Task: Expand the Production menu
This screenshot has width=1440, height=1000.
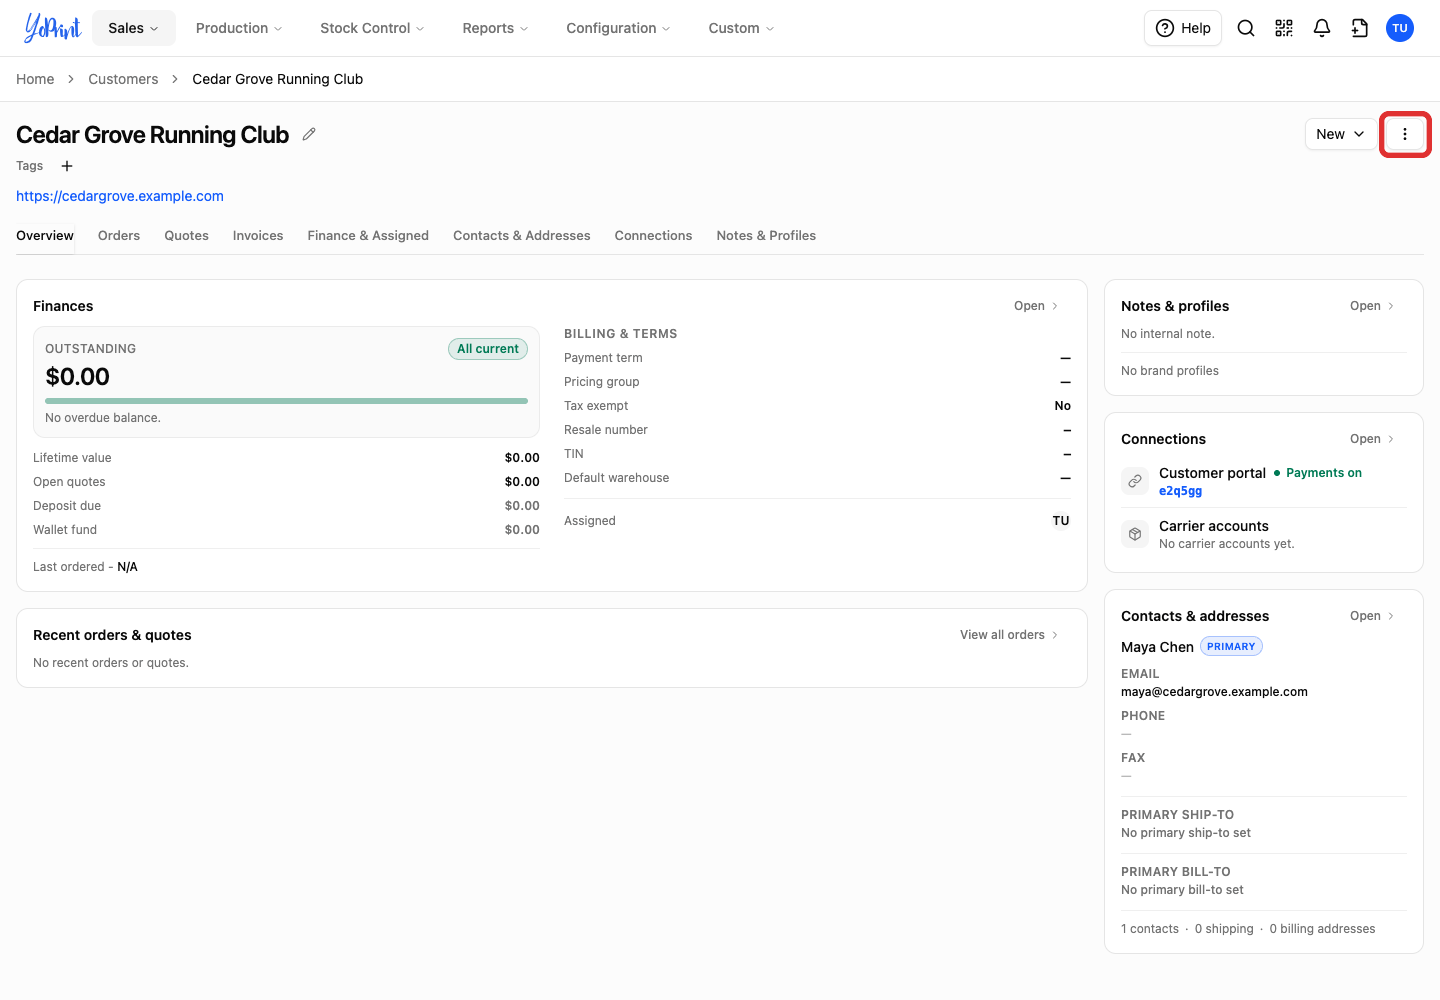Action: click(x=239, y=28)
